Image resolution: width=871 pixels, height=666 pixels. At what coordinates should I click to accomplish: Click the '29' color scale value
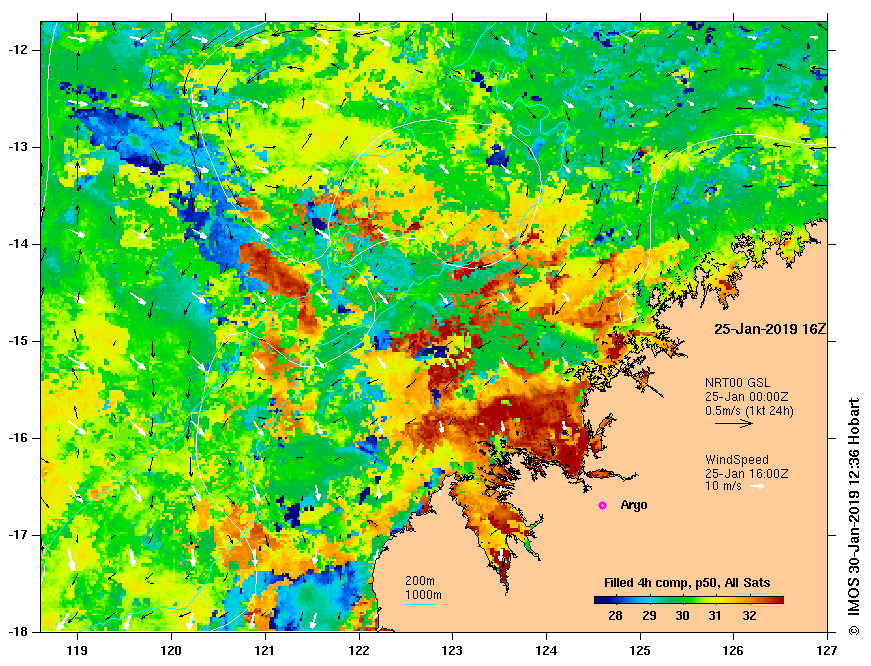click(649, 615)
